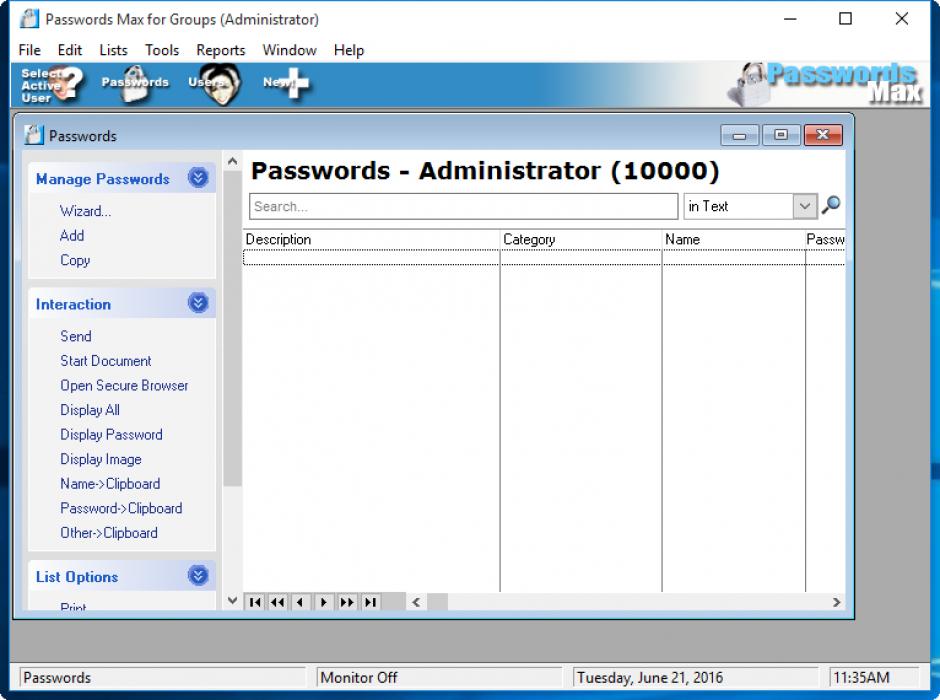
Task: Sort by the Description column header
Action: (371, 239)
